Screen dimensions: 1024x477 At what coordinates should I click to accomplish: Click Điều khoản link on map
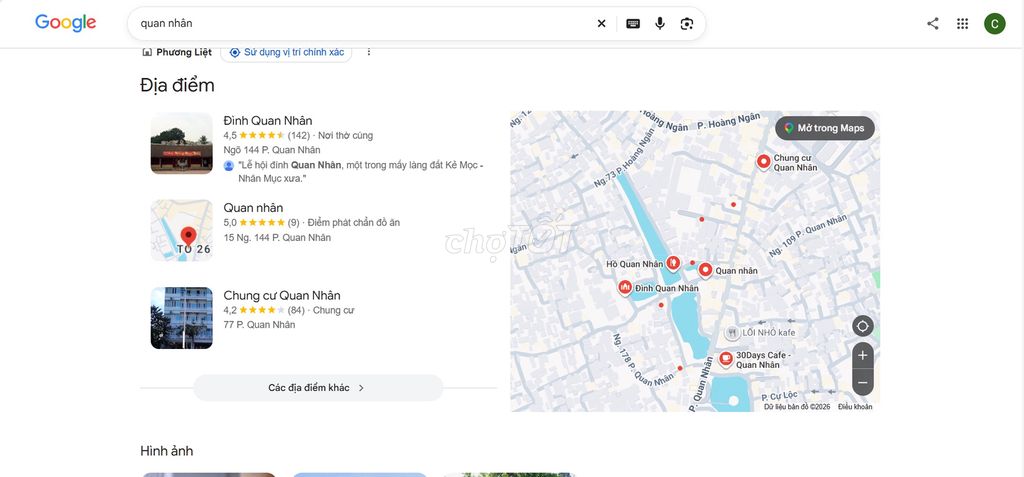(855, 406)
